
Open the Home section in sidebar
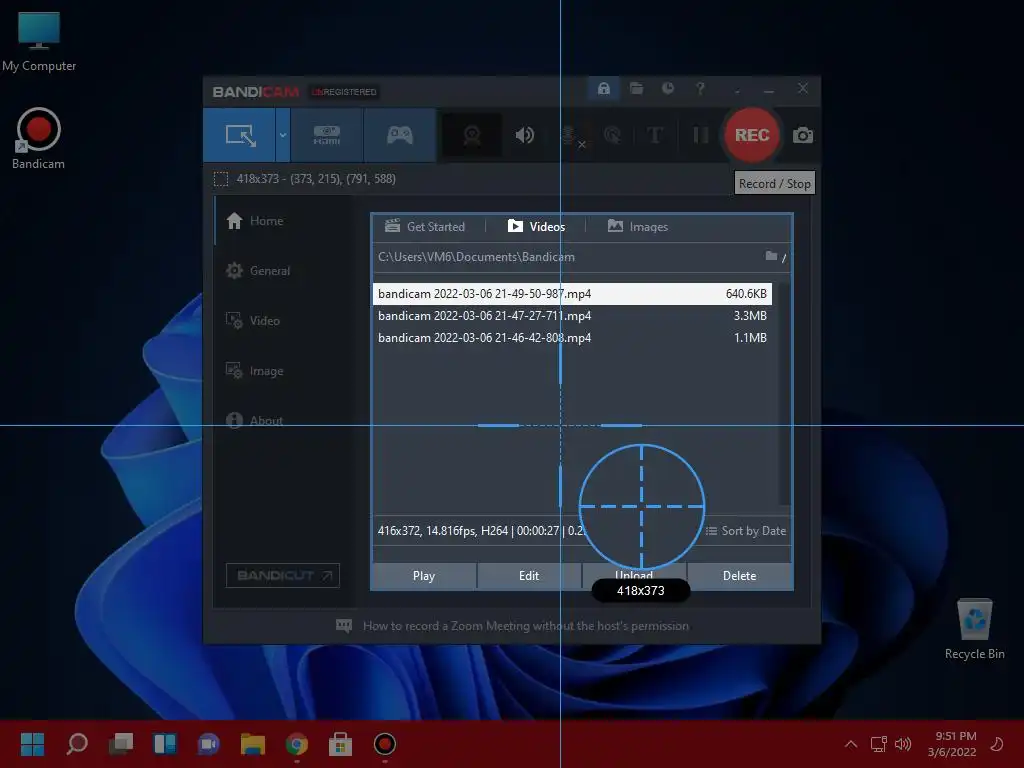point(255,221)
